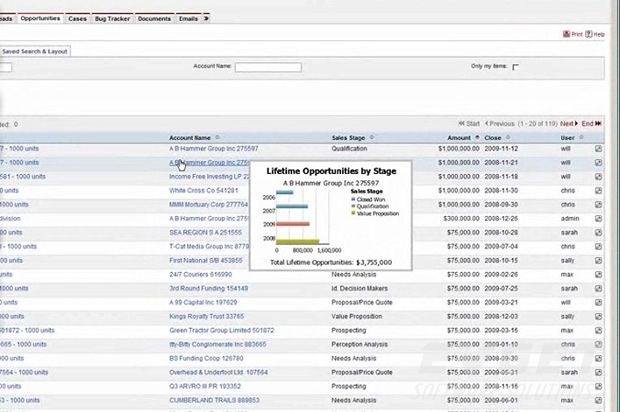Enable the Only my items checkbox
This screenshot has height=412, width=620.
click(x=516, y=67)
